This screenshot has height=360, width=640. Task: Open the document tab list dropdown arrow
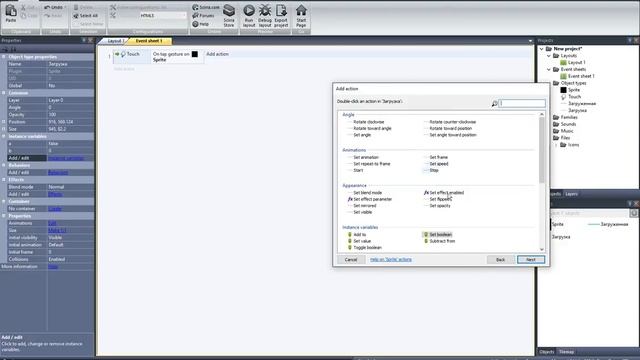pos(530,41)
